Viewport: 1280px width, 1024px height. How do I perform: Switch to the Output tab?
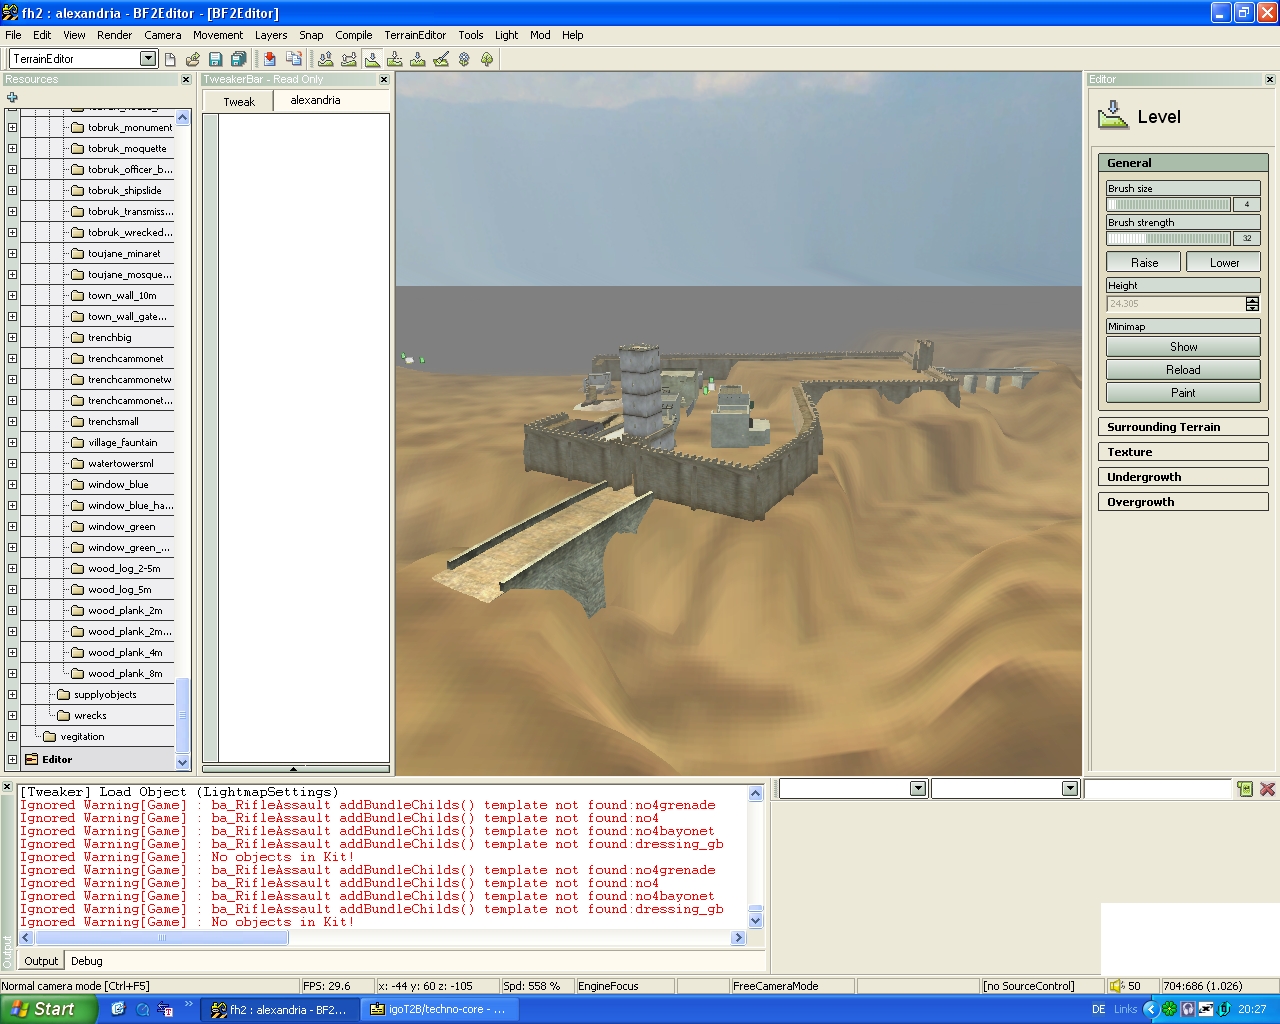(x=41, y=961)
